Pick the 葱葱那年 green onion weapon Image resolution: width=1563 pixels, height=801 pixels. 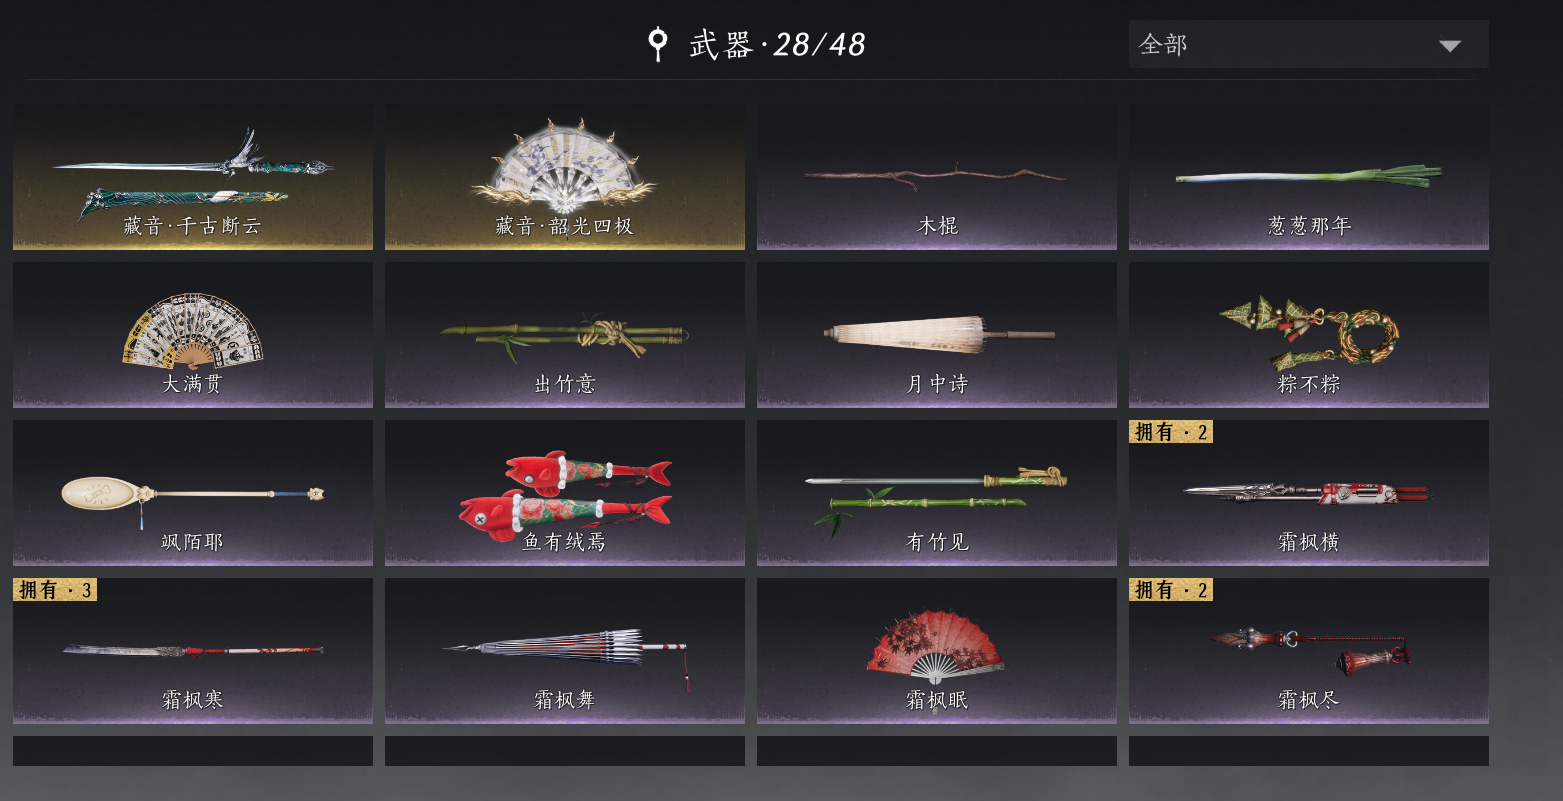[x=1309, y=177]
